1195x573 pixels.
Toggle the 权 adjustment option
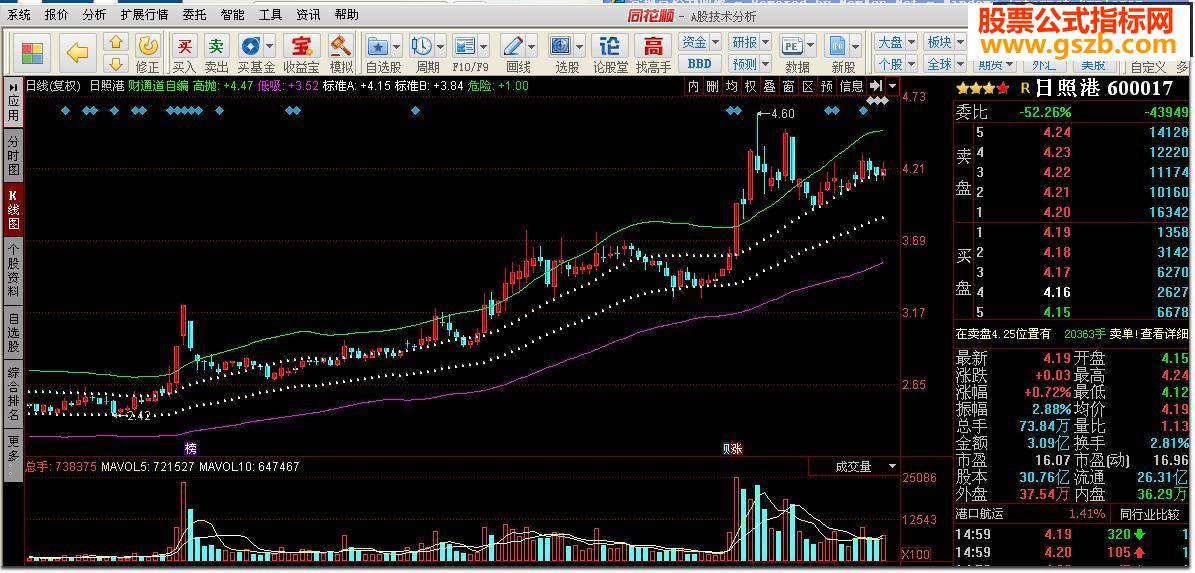(x=751, y=86)
